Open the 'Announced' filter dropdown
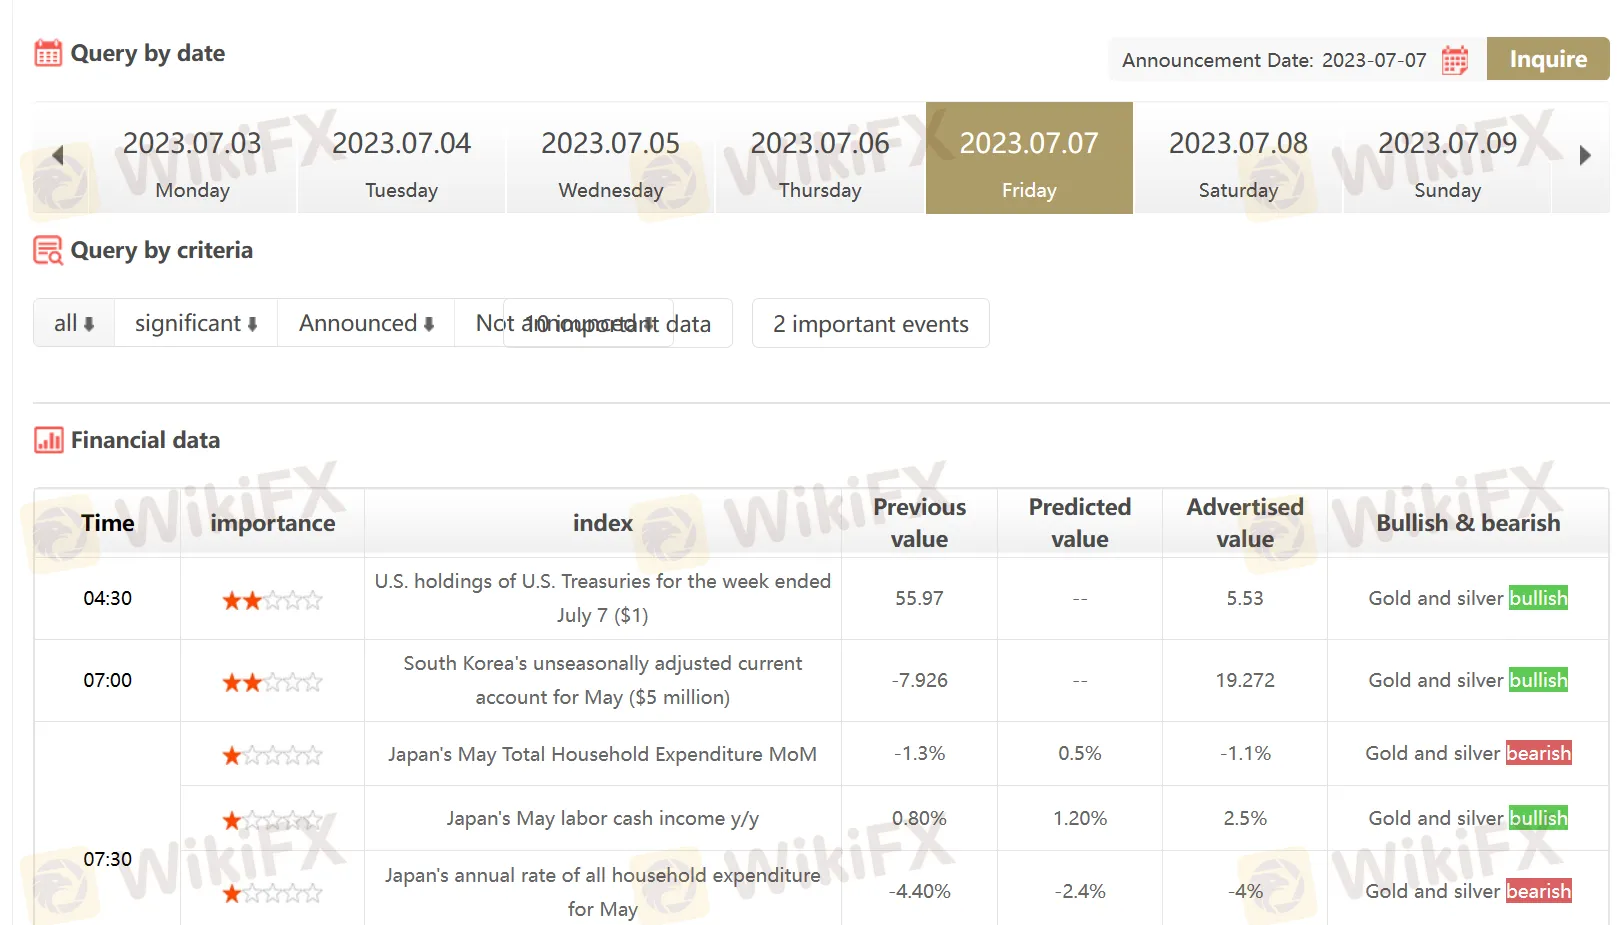The width and height of the screenshot is (1620, 925). (x=366, y=323)
